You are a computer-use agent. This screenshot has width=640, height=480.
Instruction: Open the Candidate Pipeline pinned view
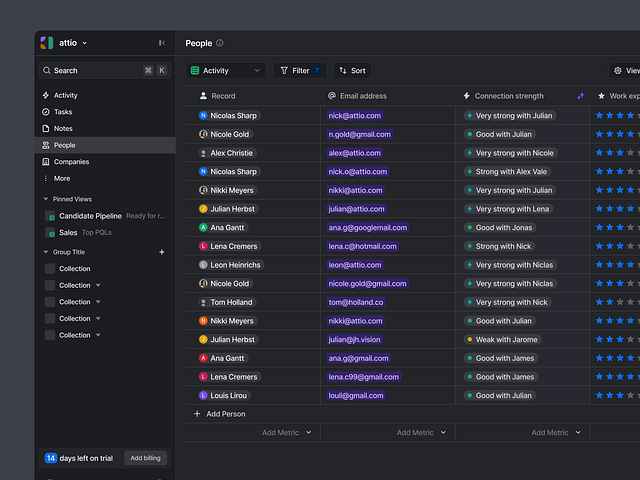click(x=90, y=215)
